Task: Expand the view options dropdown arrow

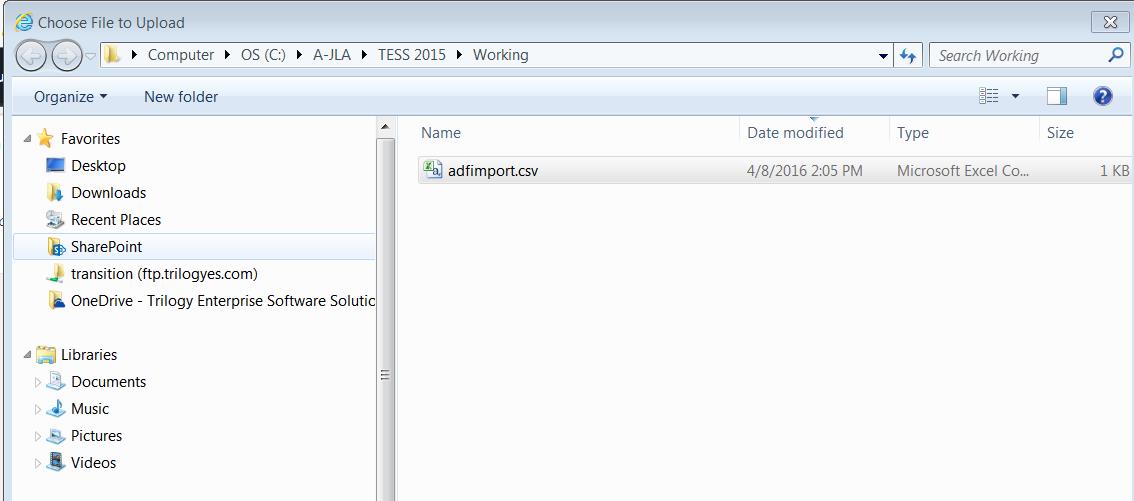Action: click(1015, 97)
